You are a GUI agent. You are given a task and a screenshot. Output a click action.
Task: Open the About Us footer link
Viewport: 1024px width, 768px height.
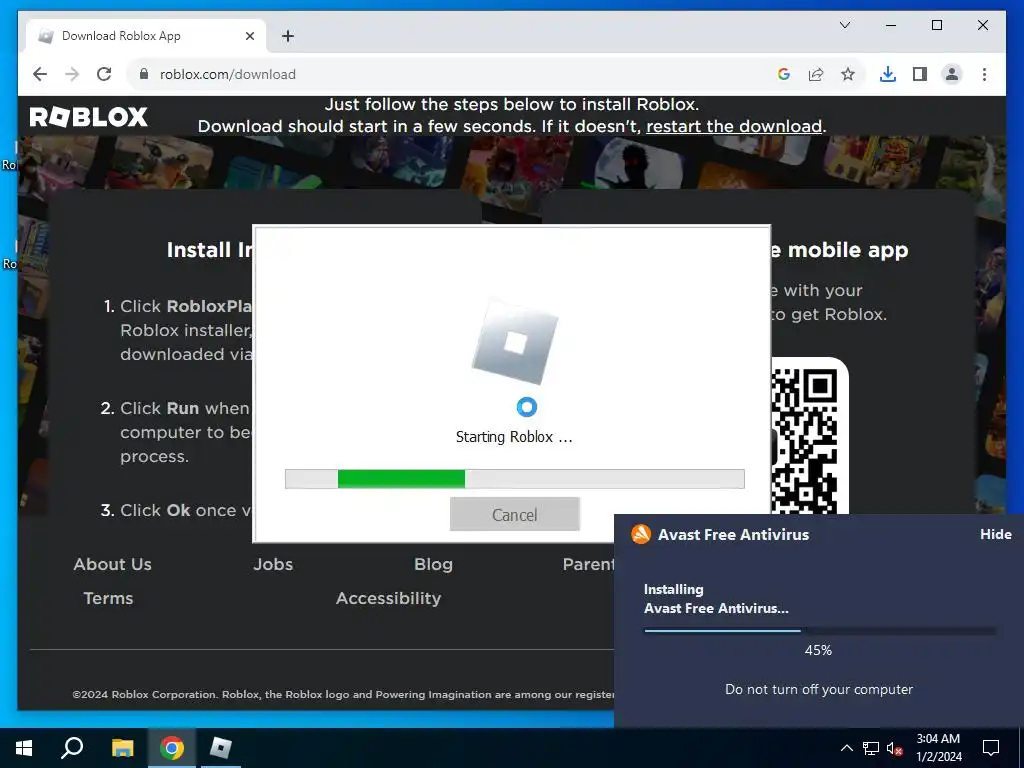(112, 564)
